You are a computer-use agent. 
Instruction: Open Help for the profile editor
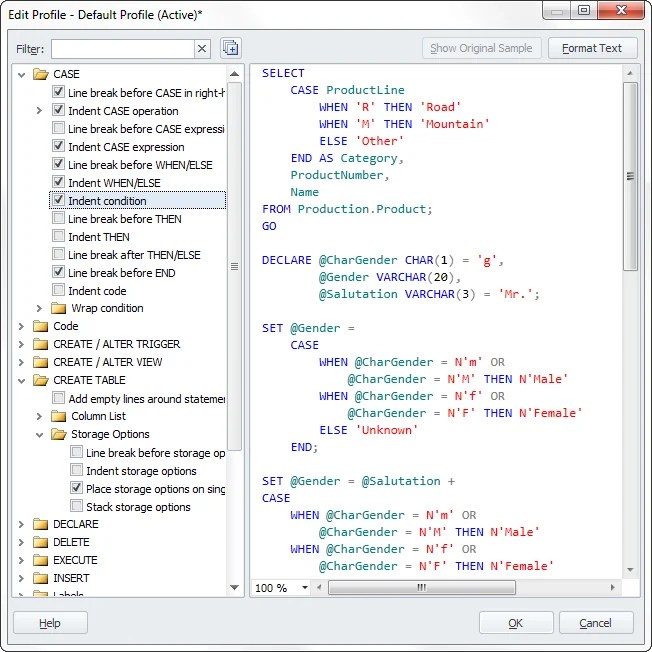pyautogui.click(x=50, y=622)
